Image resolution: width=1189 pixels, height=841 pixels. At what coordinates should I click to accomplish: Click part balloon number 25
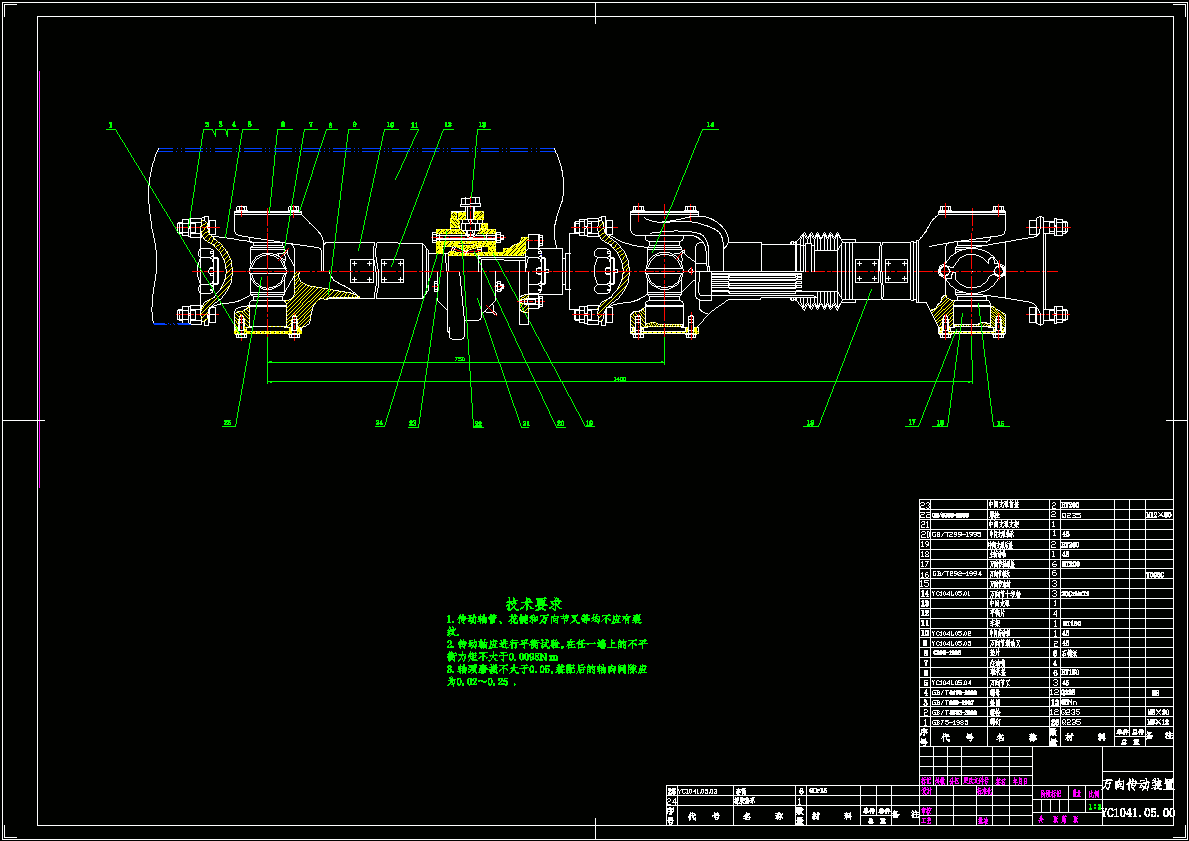[x=227, y=423]
